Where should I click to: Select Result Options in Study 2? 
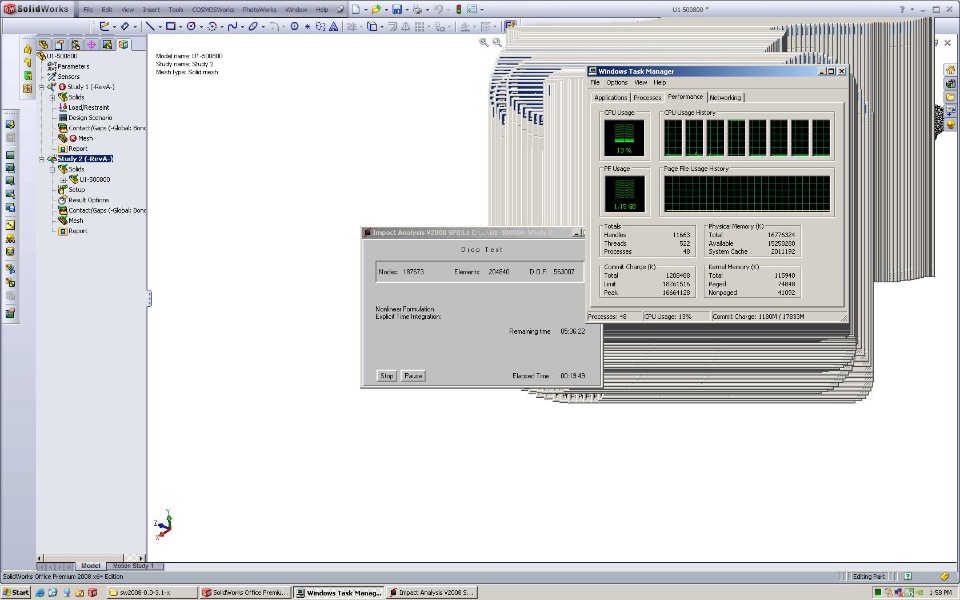[x=88, y=200]
